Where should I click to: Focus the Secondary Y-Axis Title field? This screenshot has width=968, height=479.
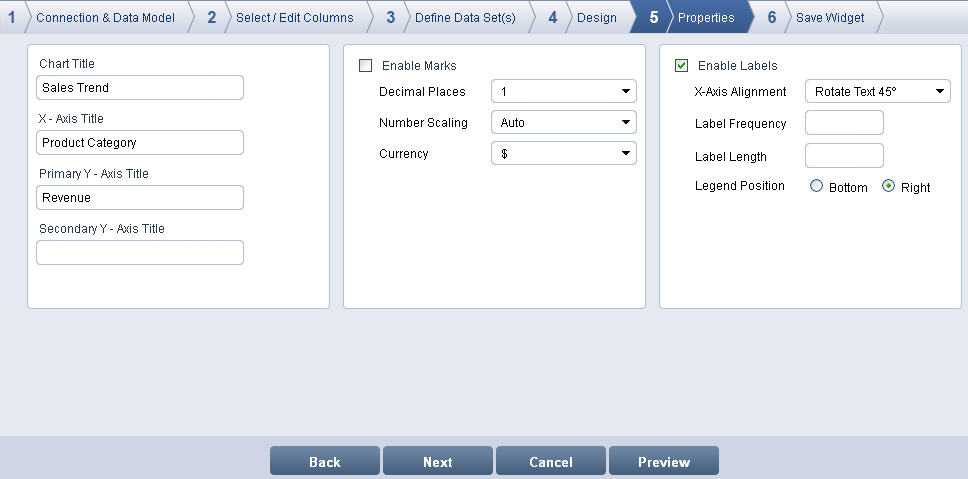140,253
